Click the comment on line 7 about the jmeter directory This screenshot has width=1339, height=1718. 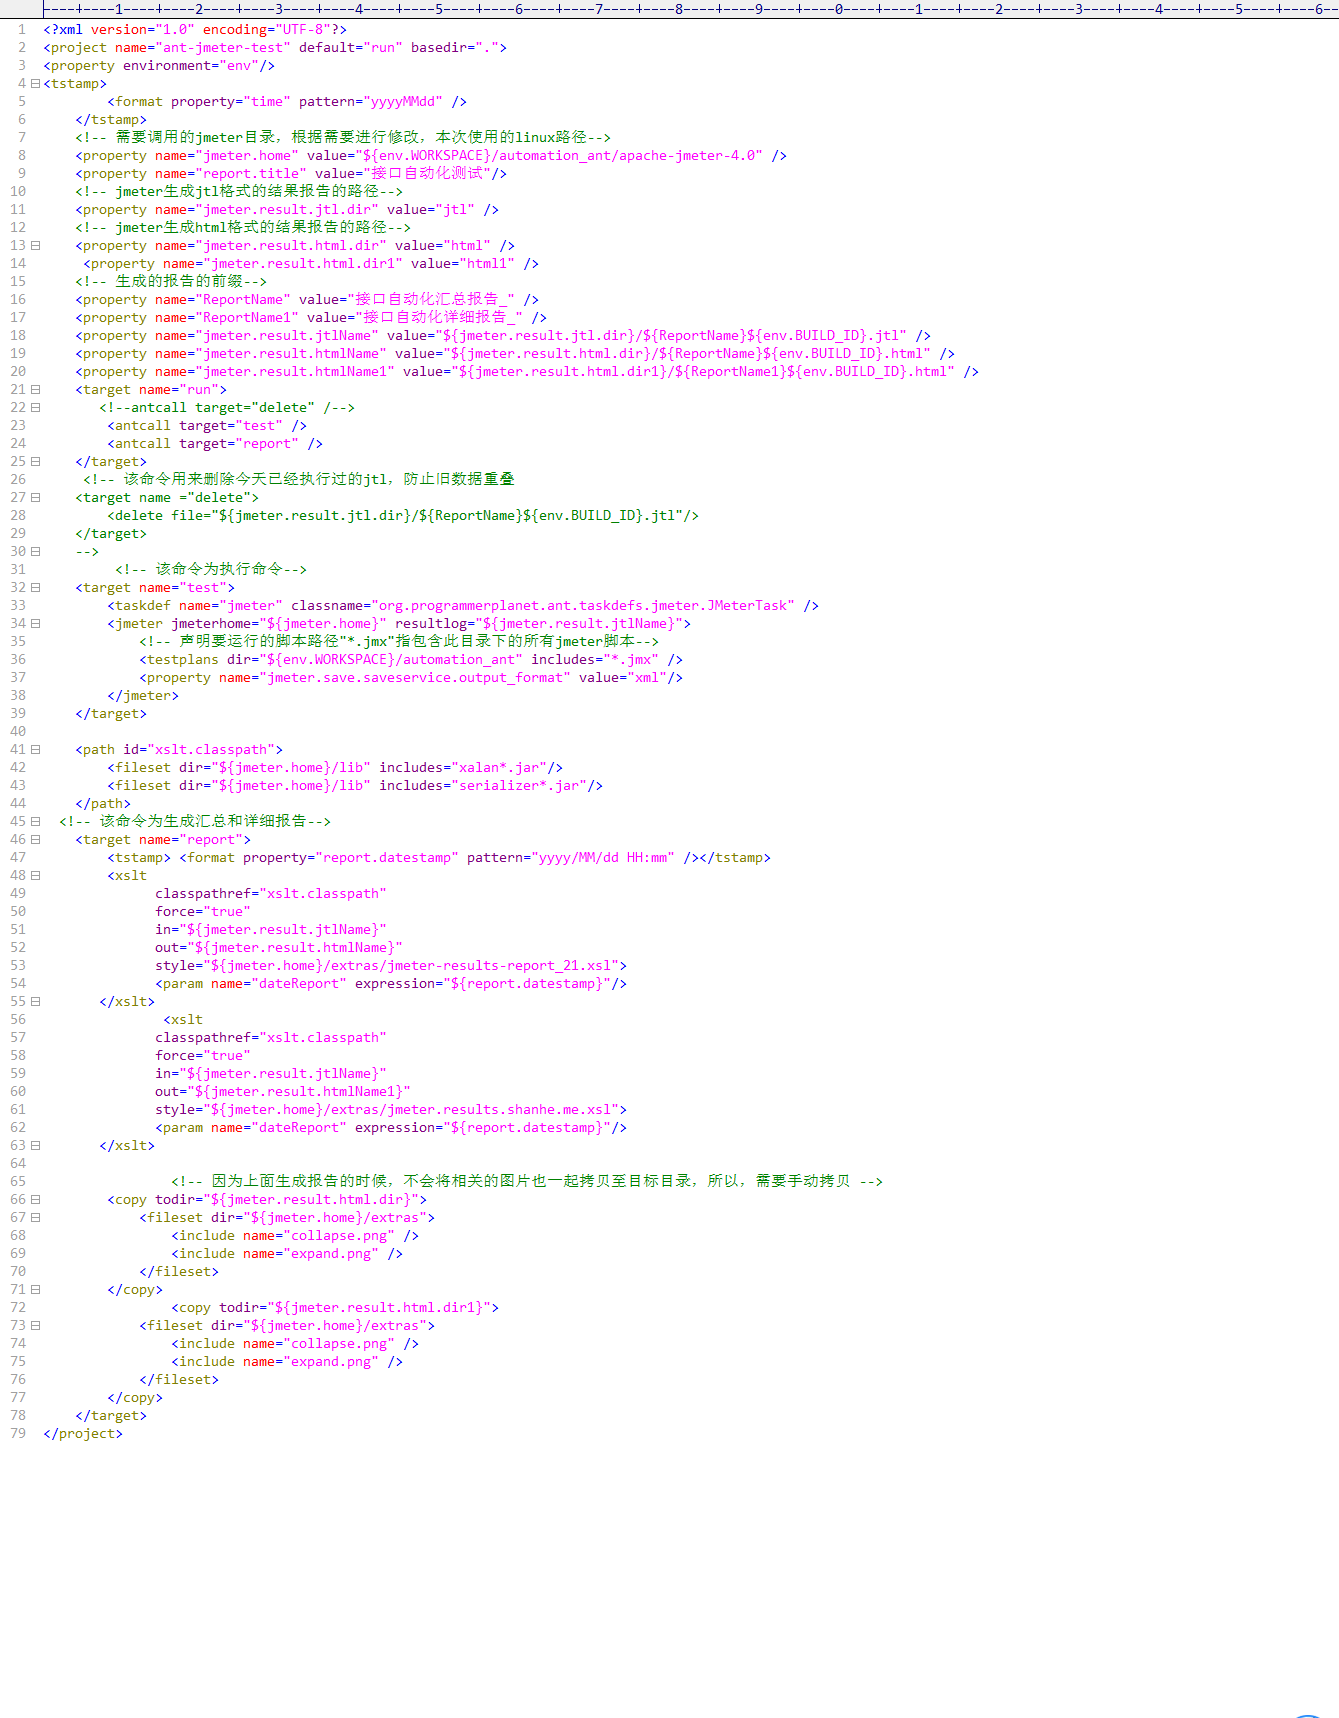point(343,138)
